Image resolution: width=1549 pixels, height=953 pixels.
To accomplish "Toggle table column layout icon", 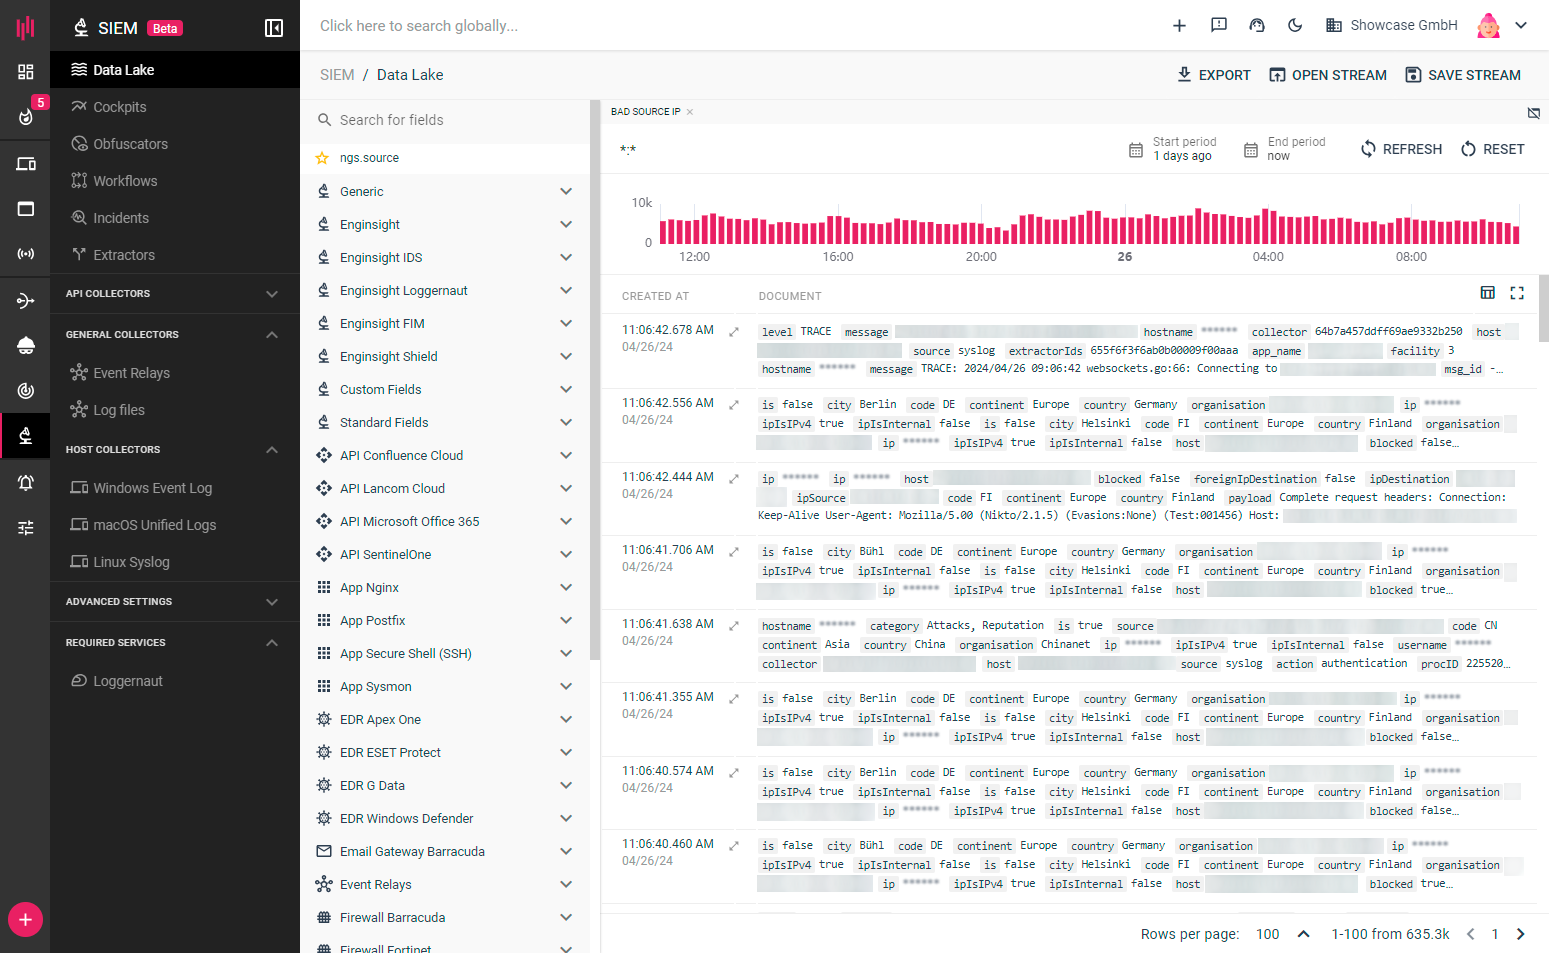I will tap(1487, 293).
